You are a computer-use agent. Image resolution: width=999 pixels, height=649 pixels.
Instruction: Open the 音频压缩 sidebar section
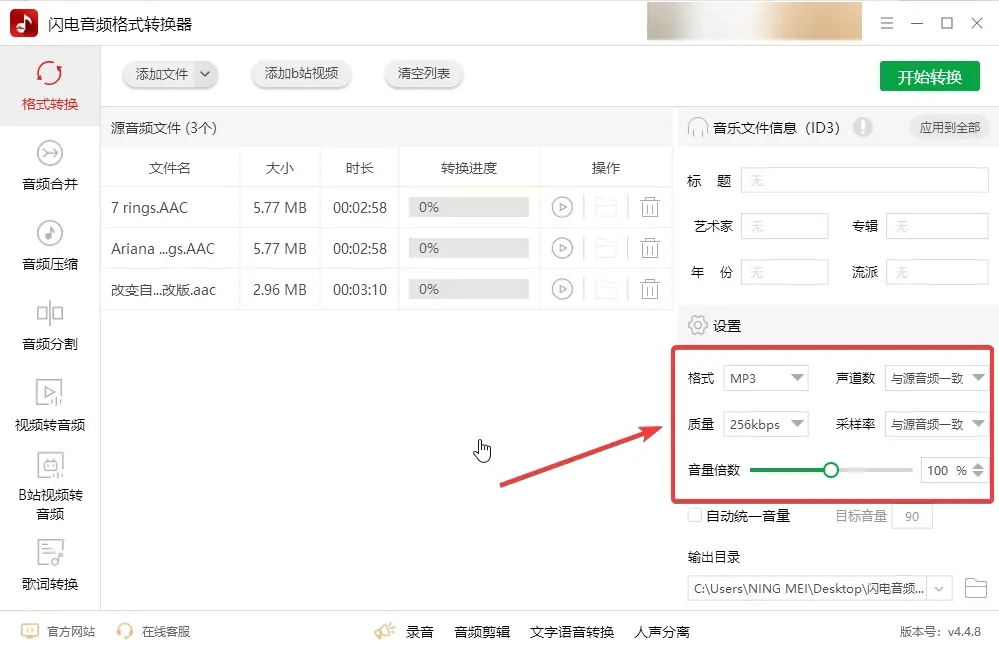50,246
